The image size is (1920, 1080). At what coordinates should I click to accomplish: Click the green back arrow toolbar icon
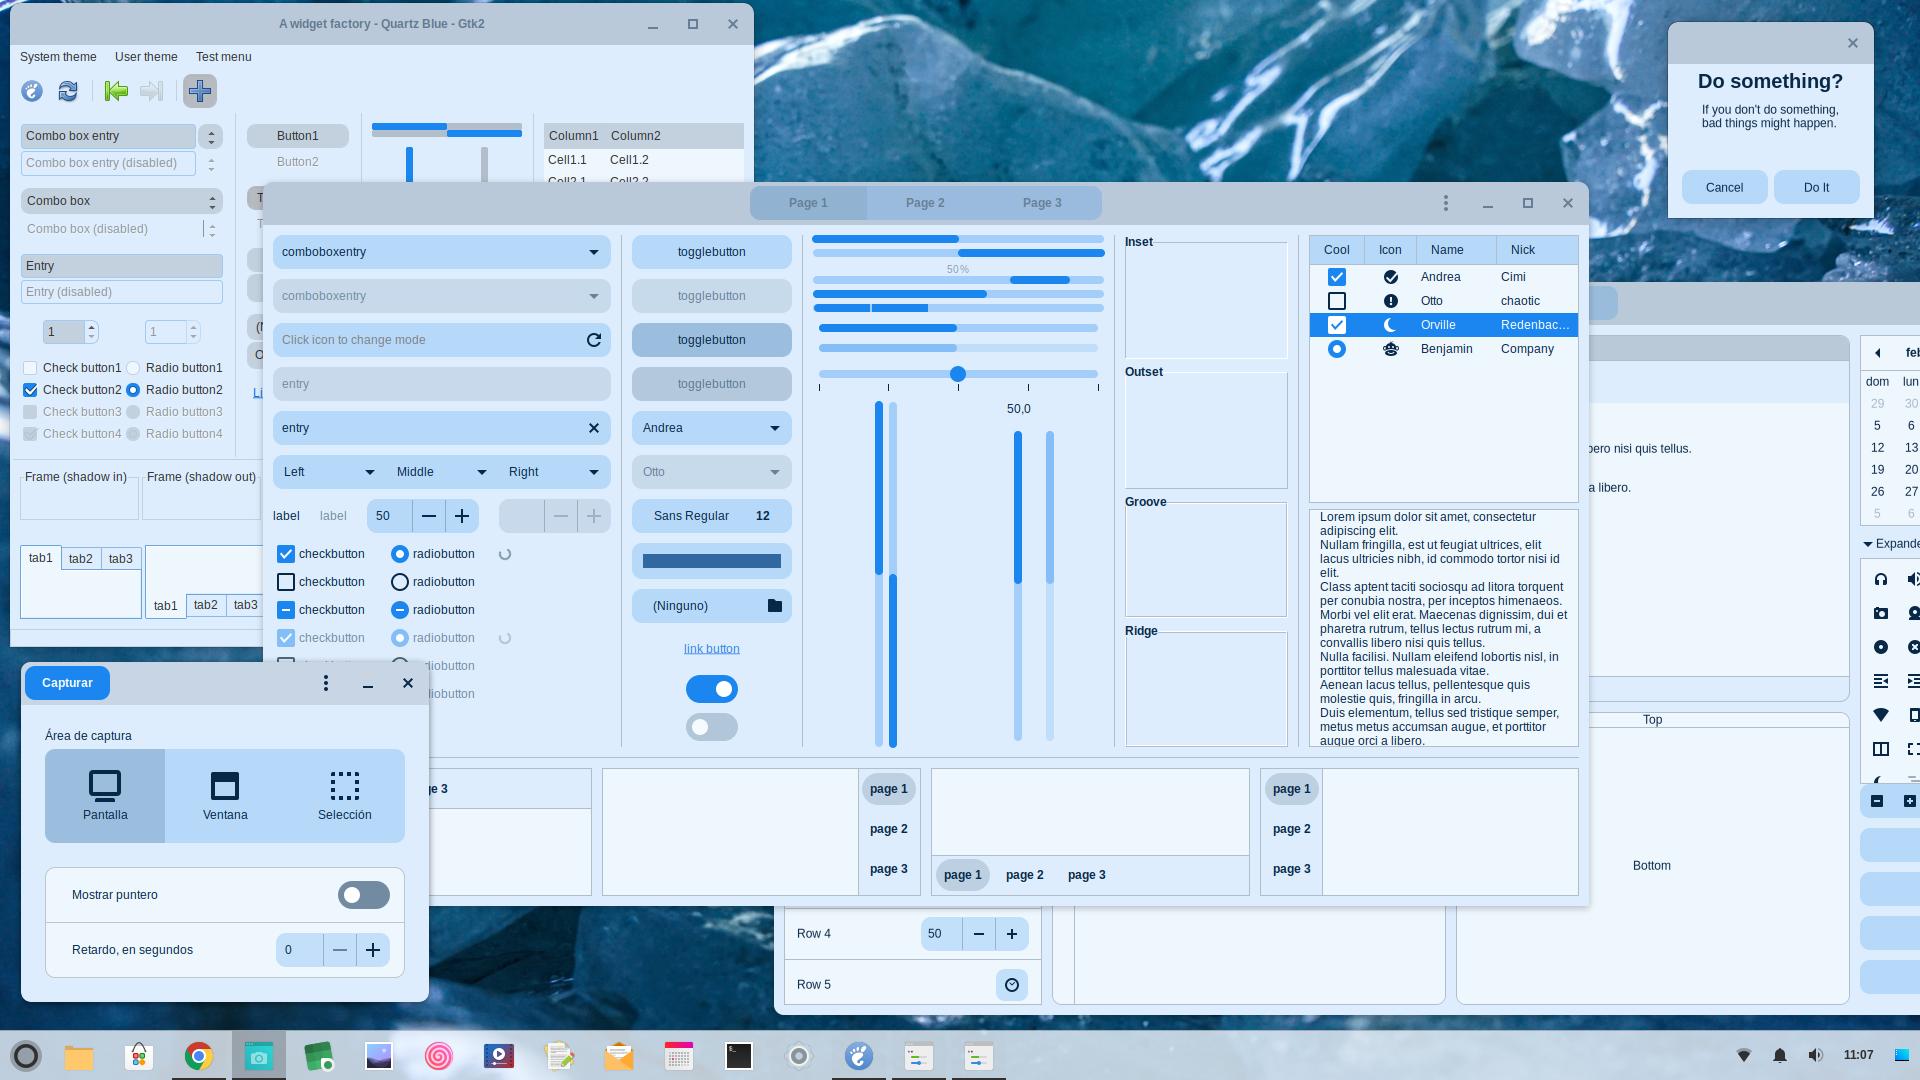(116, 91)
